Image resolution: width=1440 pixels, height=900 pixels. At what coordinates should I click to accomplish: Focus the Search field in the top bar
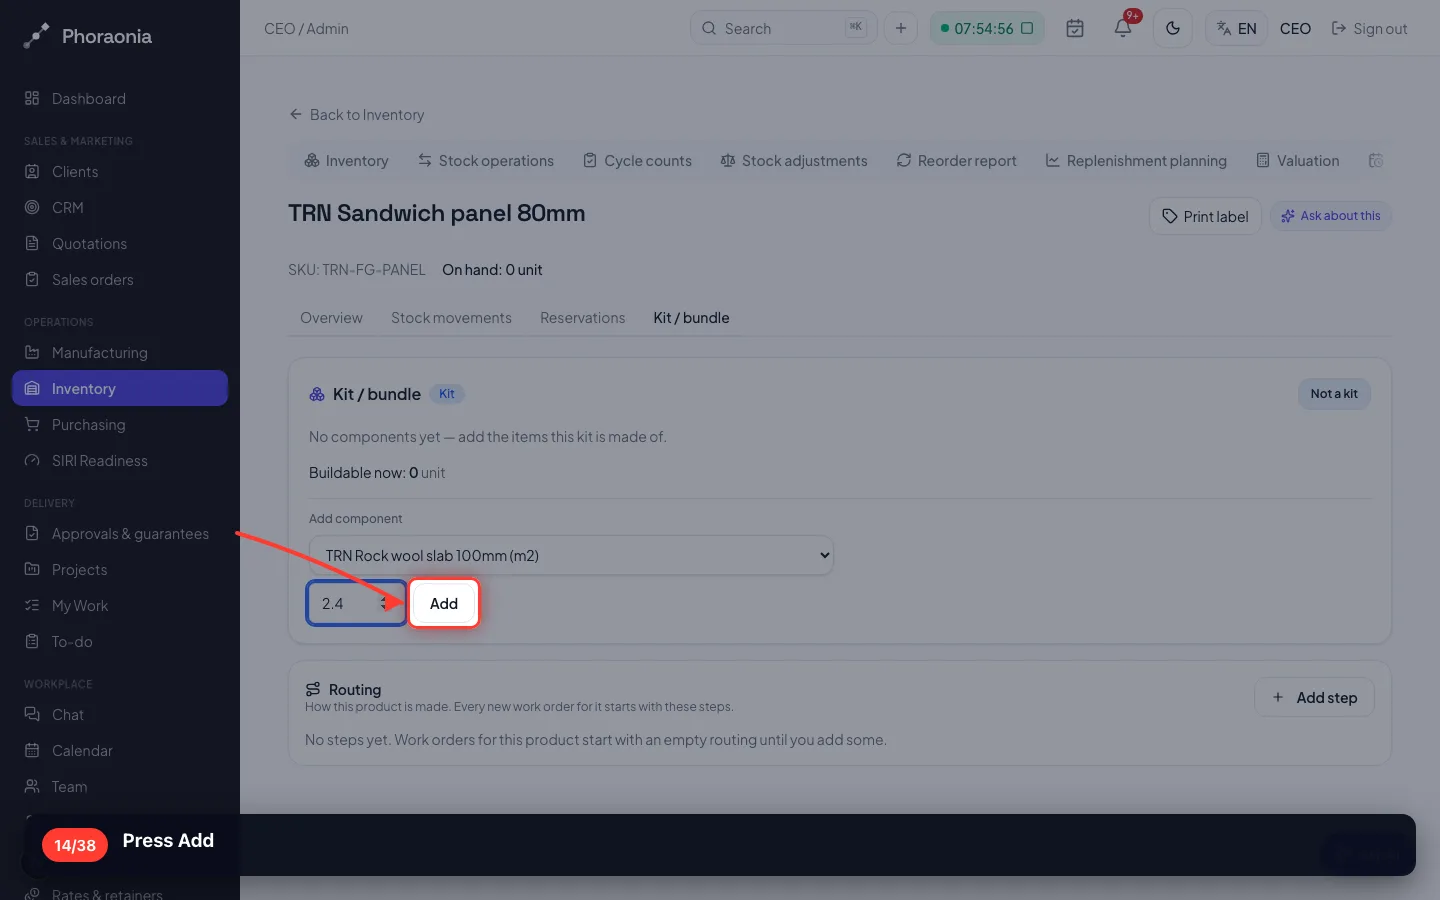tap(783, 28)
